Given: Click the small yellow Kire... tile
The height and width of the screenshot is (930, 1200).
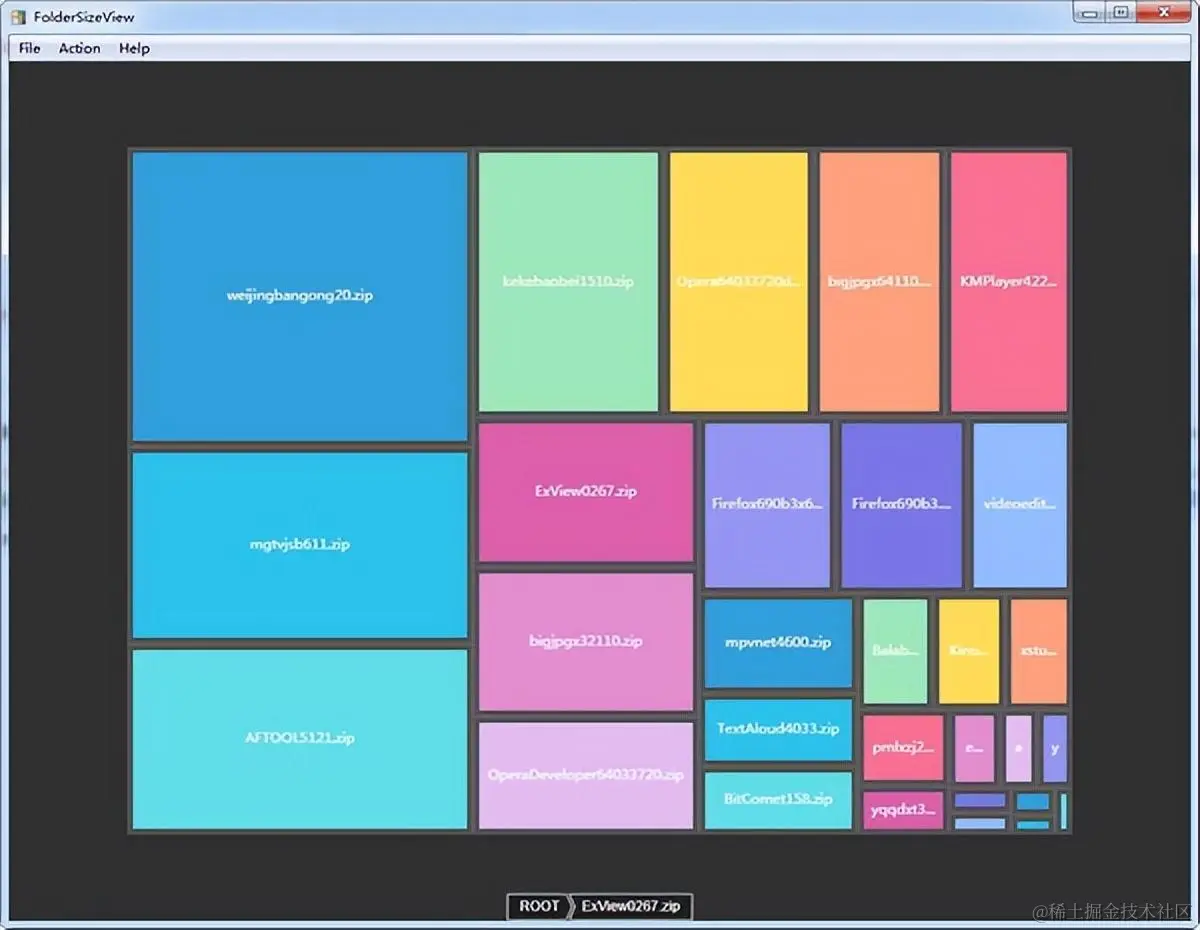Looking at the screenshot, I should (969, 651).
